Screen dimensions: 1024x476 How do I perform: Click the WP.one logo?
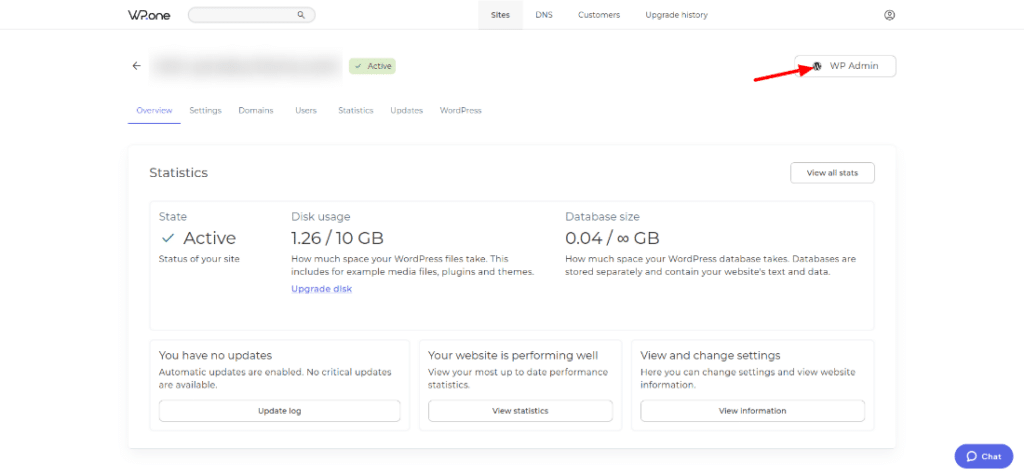tap(151, 15)
